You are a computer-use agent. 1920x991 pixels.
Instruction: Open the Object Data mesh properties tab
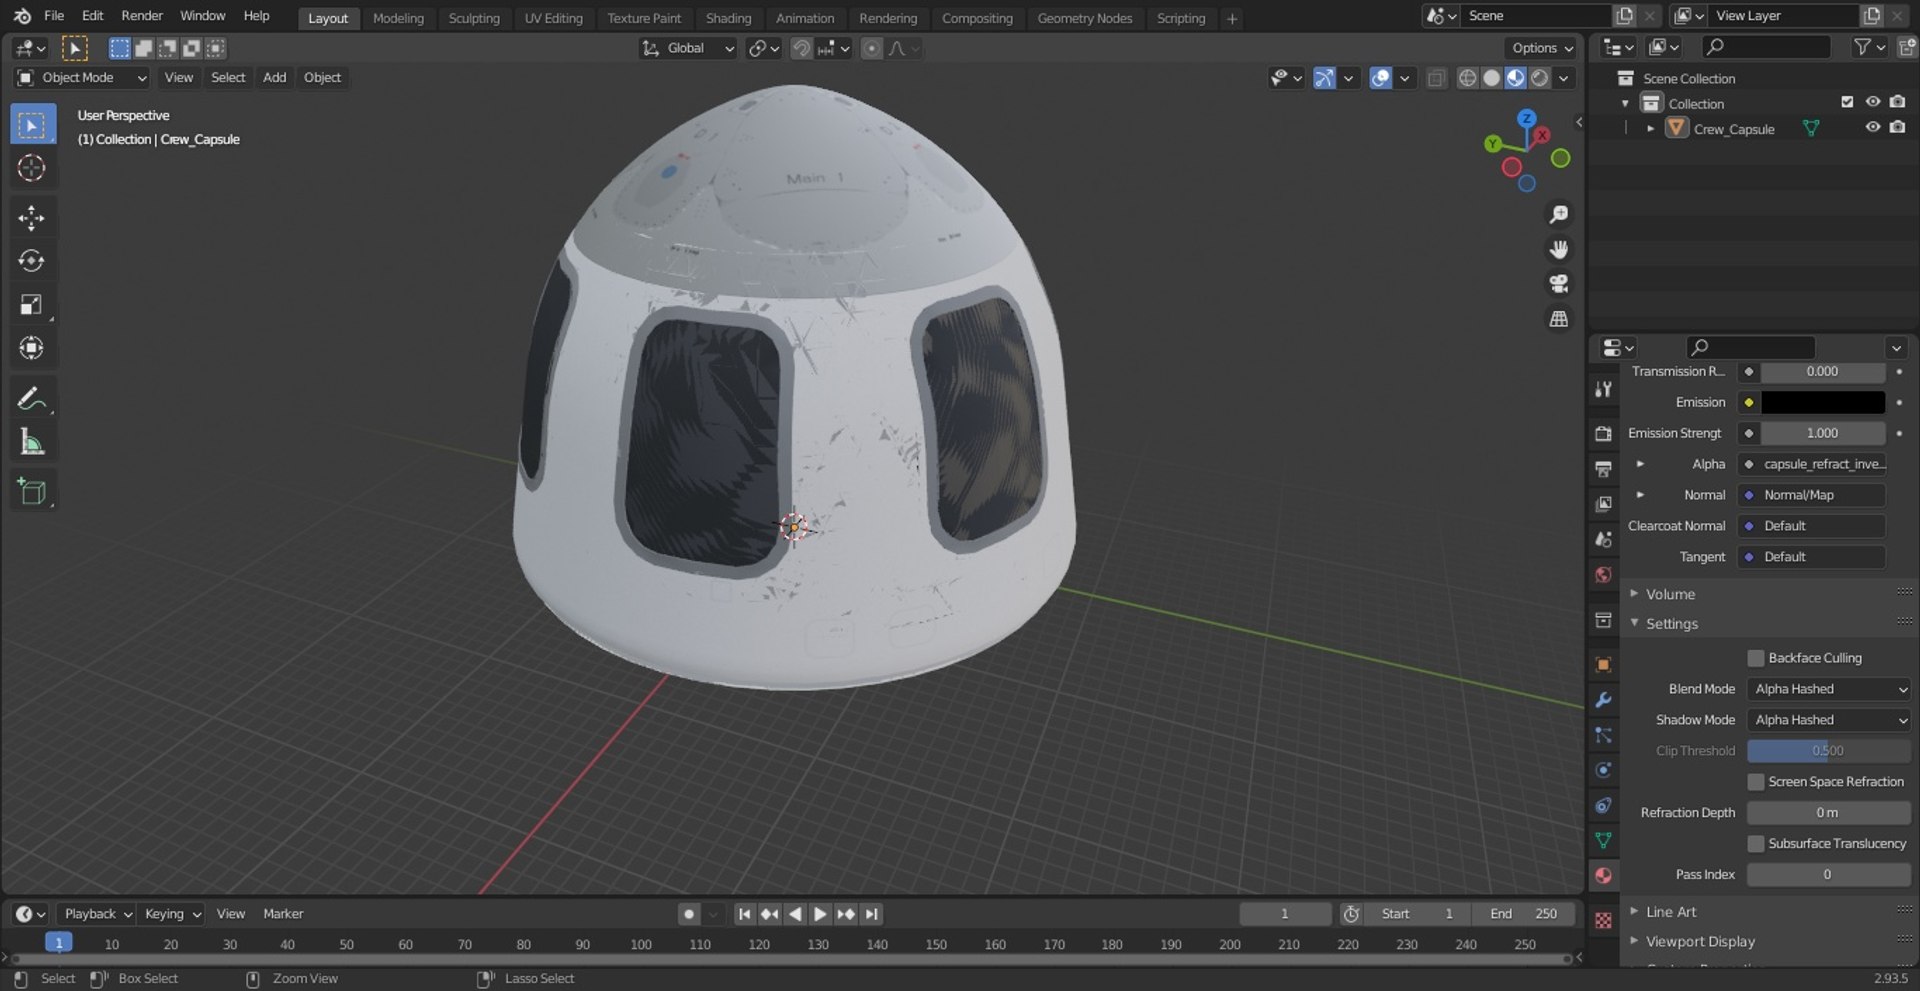(1603, 840)
